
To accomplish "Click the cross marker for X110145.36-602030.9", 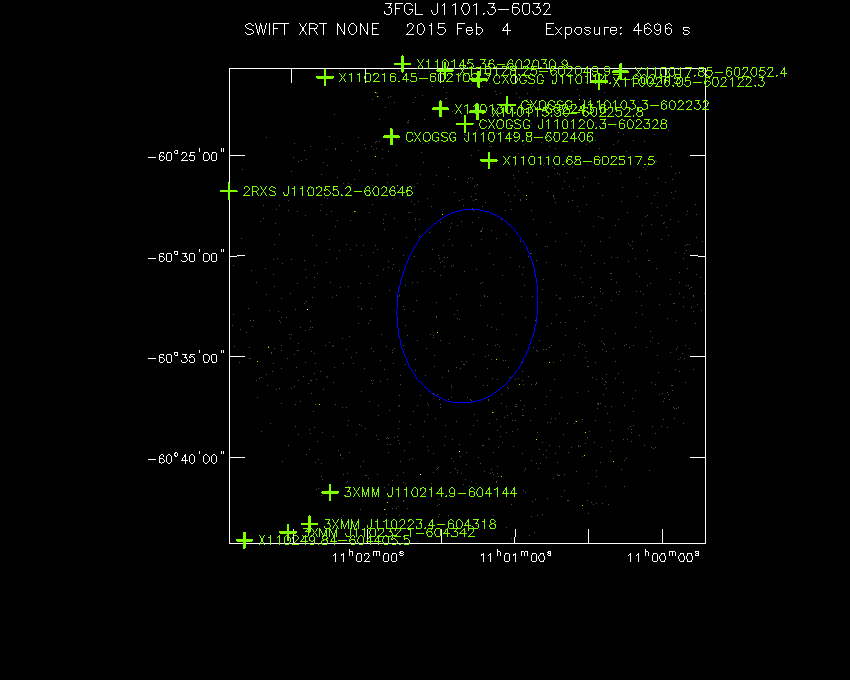I will (402, 64).
